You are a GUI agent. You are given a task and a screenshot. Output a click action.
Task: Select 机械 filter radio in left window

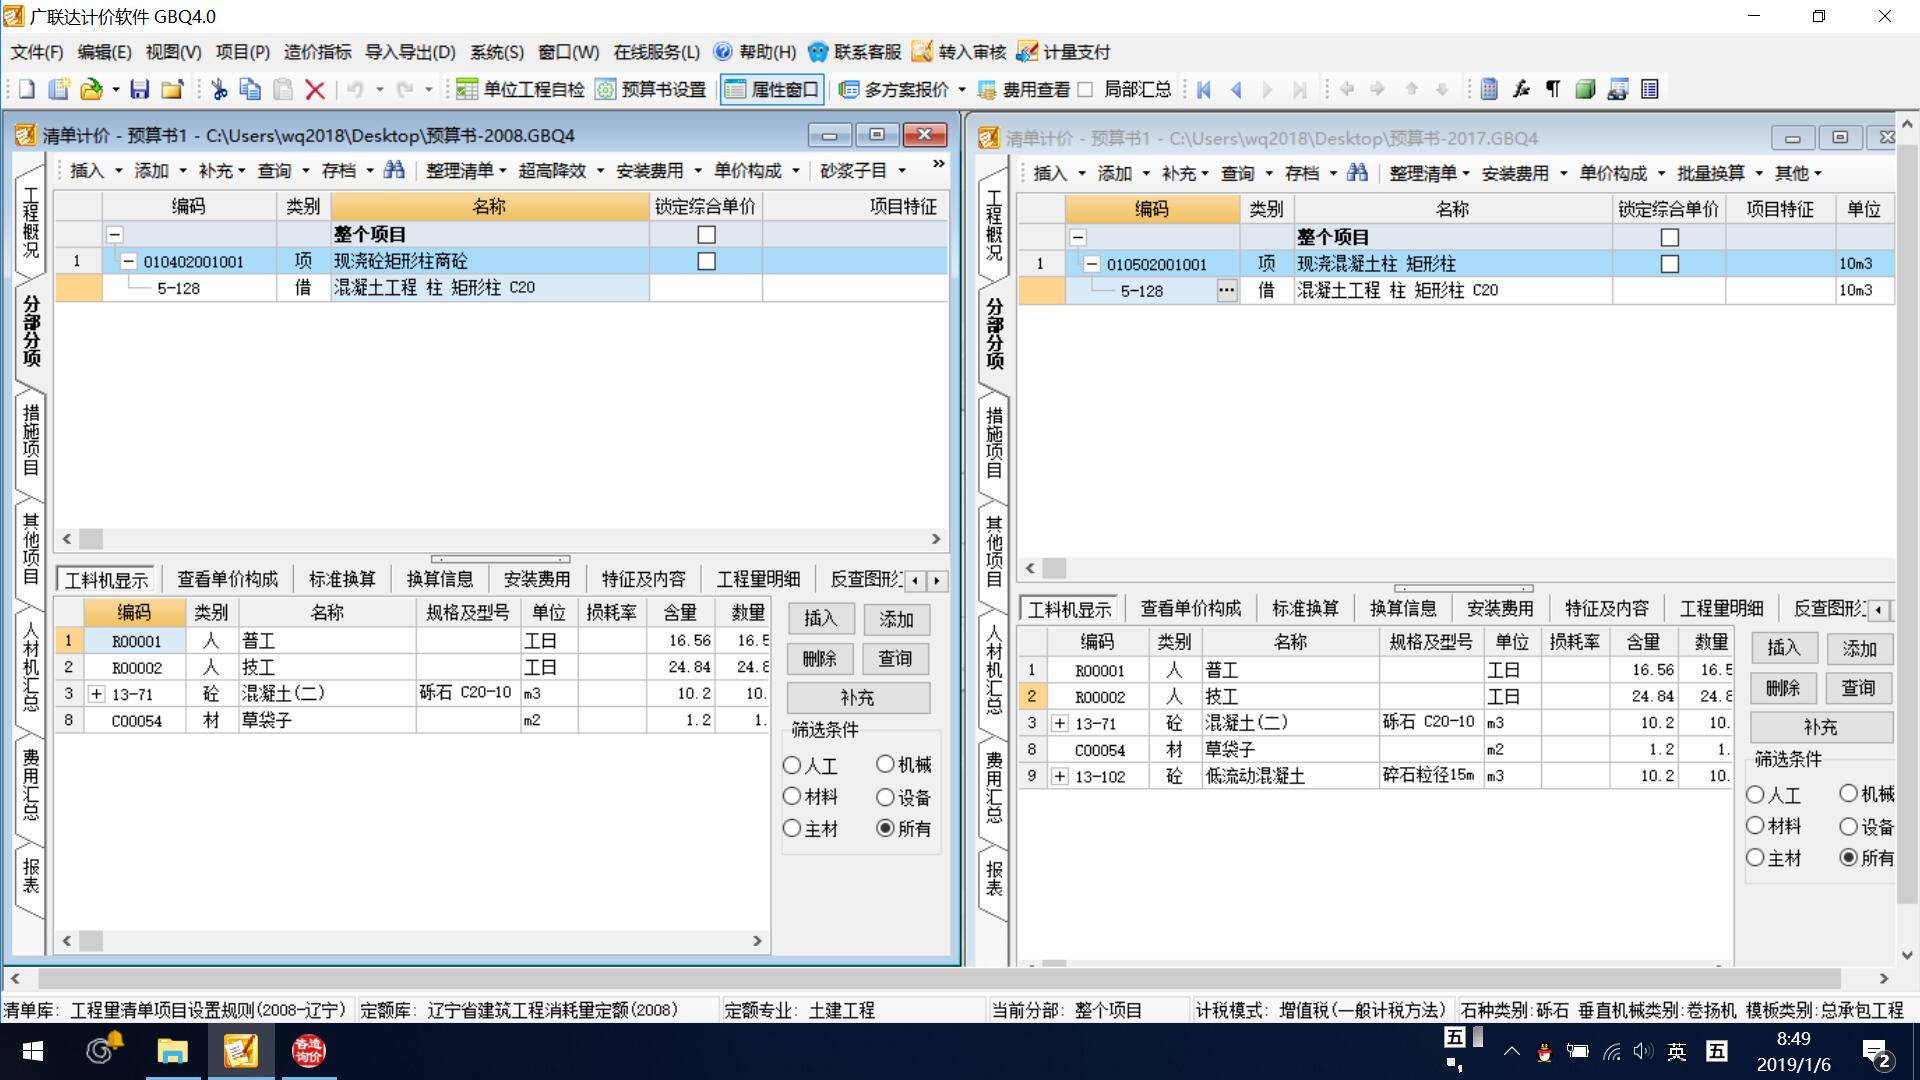885,764
